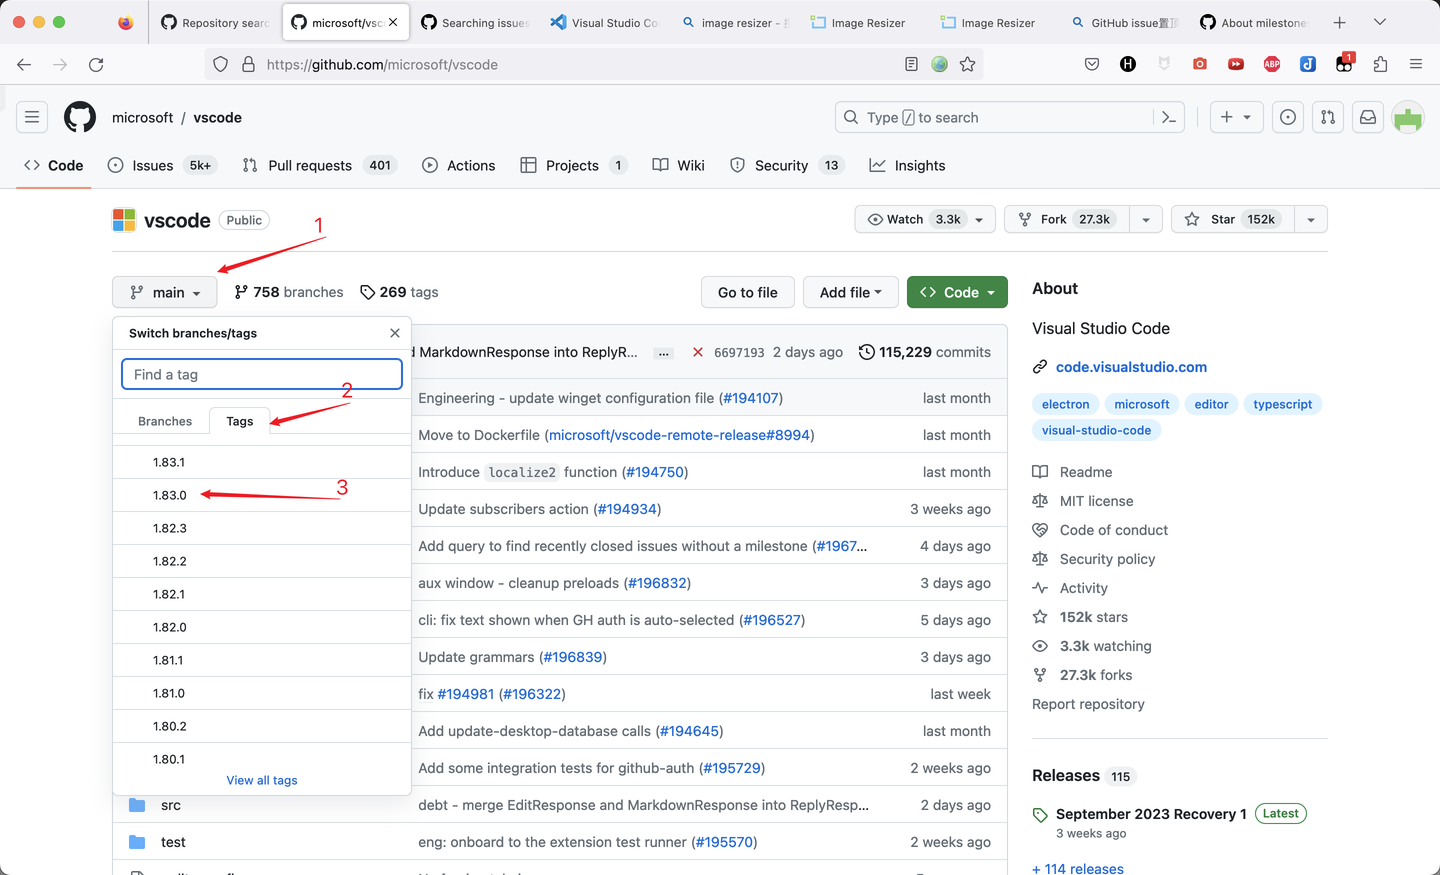Screen dimensions: 1440x875
Task: Click the failed status X icon on the commit
Action: point(698,352)
